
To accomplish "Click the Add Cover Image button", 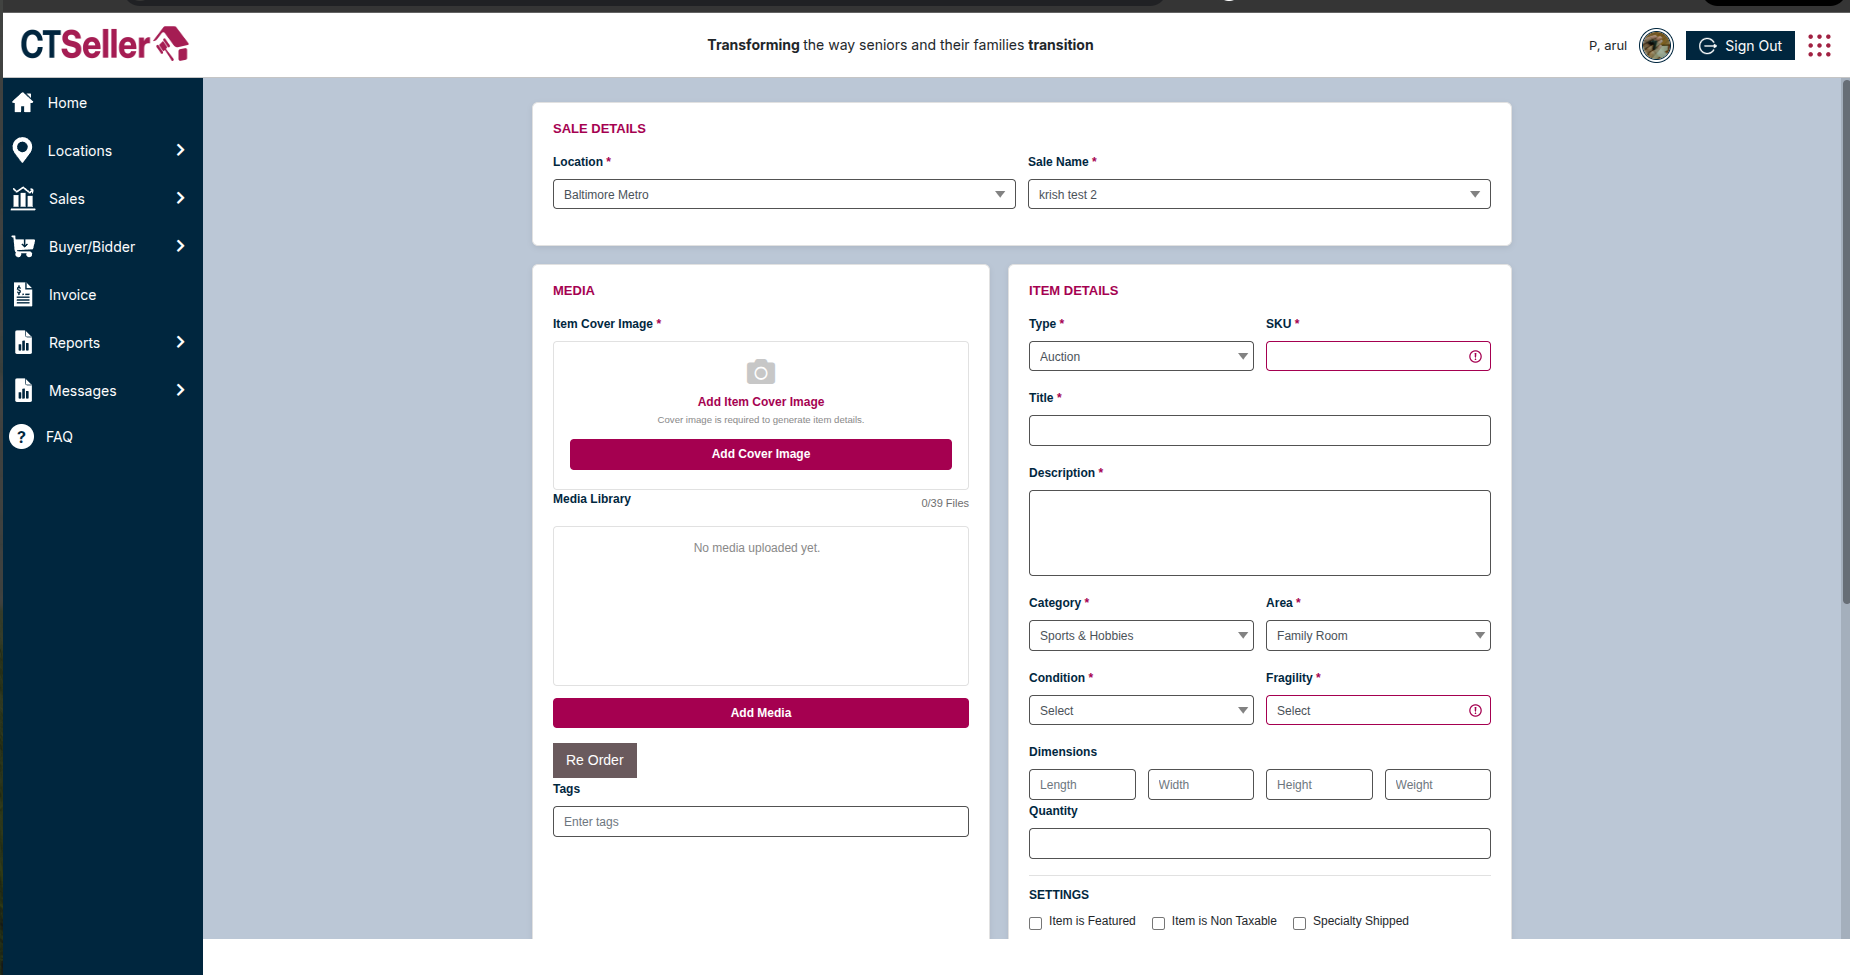I will tap(761, 454).
